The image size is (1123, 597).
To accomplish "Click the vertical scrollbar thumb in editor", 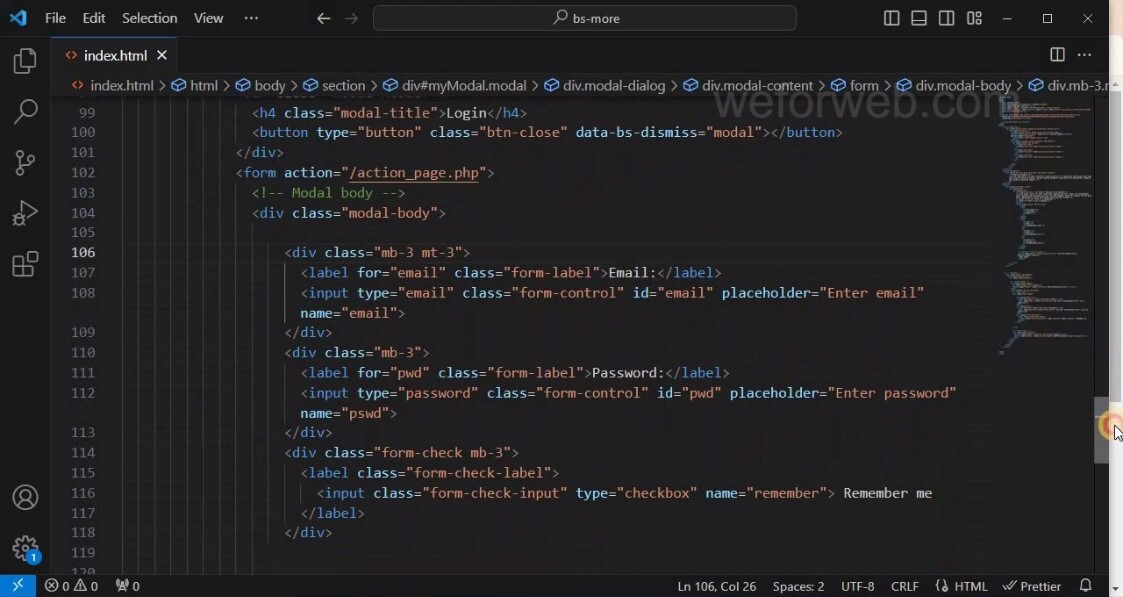I will pos(1101,430).
